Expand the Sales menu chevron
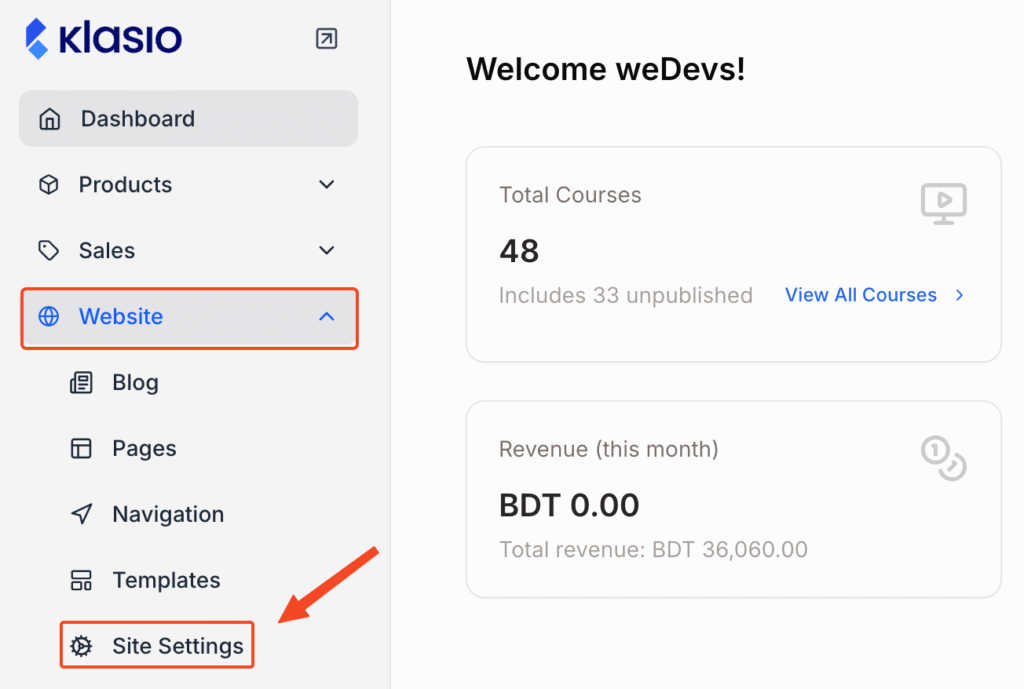 point(326,251)
